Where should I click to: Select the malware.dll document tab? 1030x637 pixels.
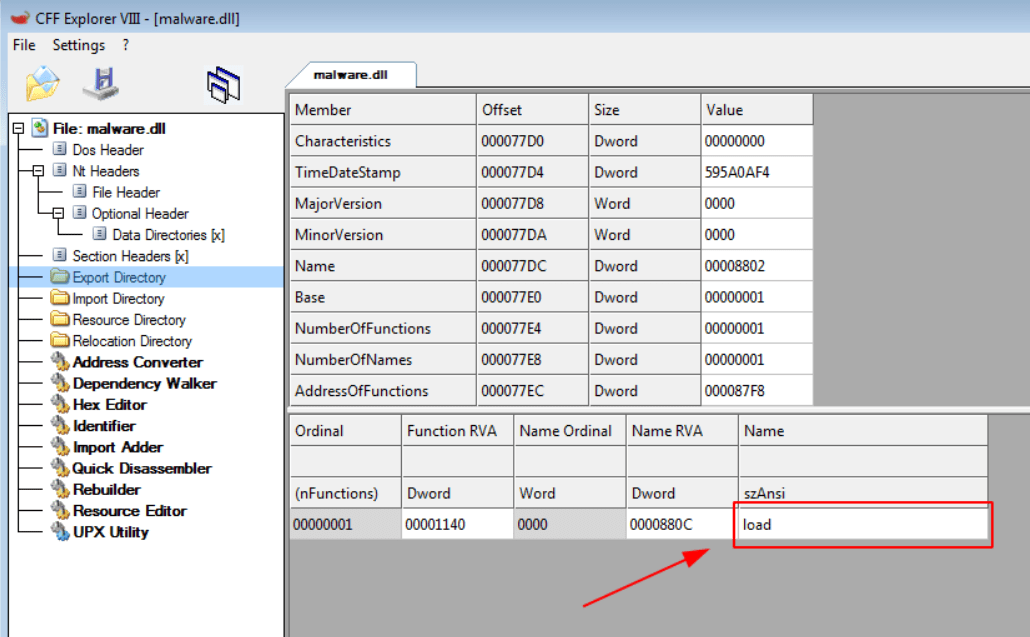351,75
